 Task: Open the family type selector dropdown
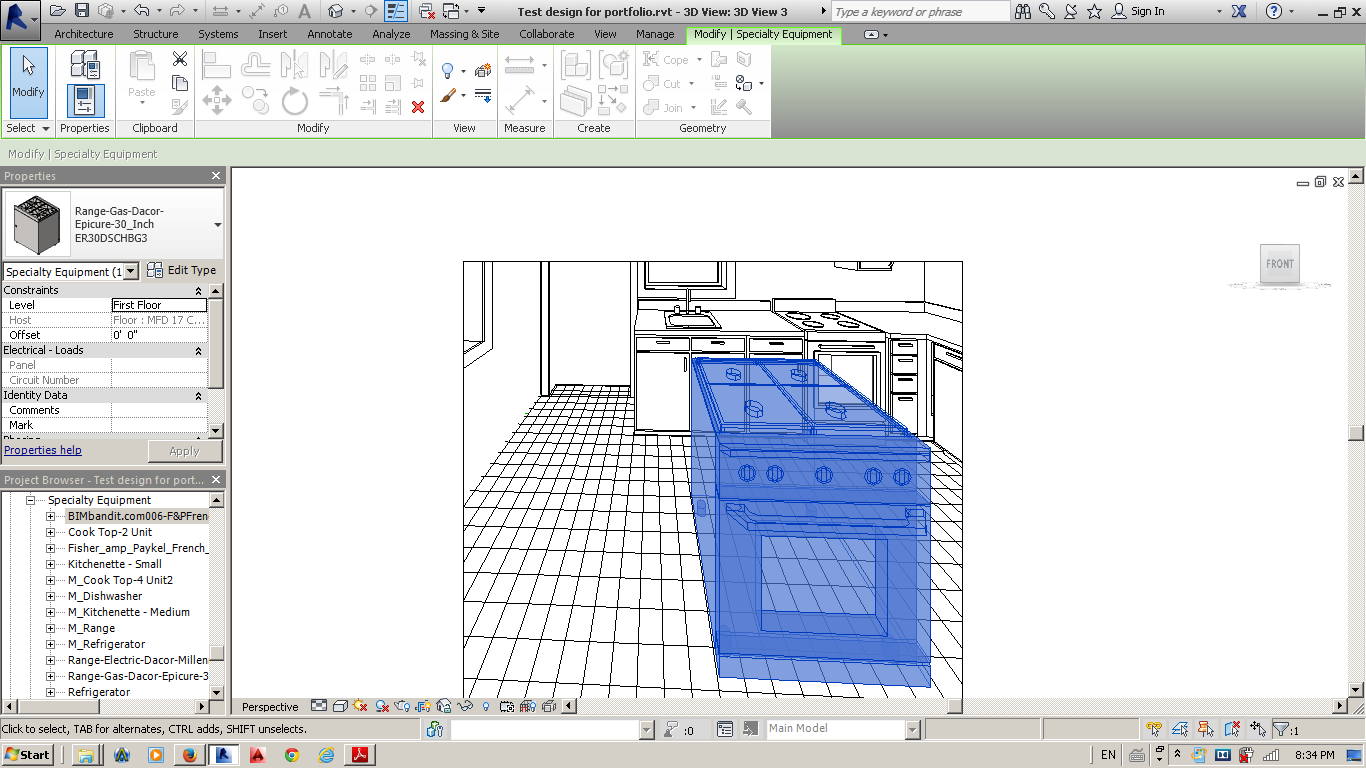217,225
